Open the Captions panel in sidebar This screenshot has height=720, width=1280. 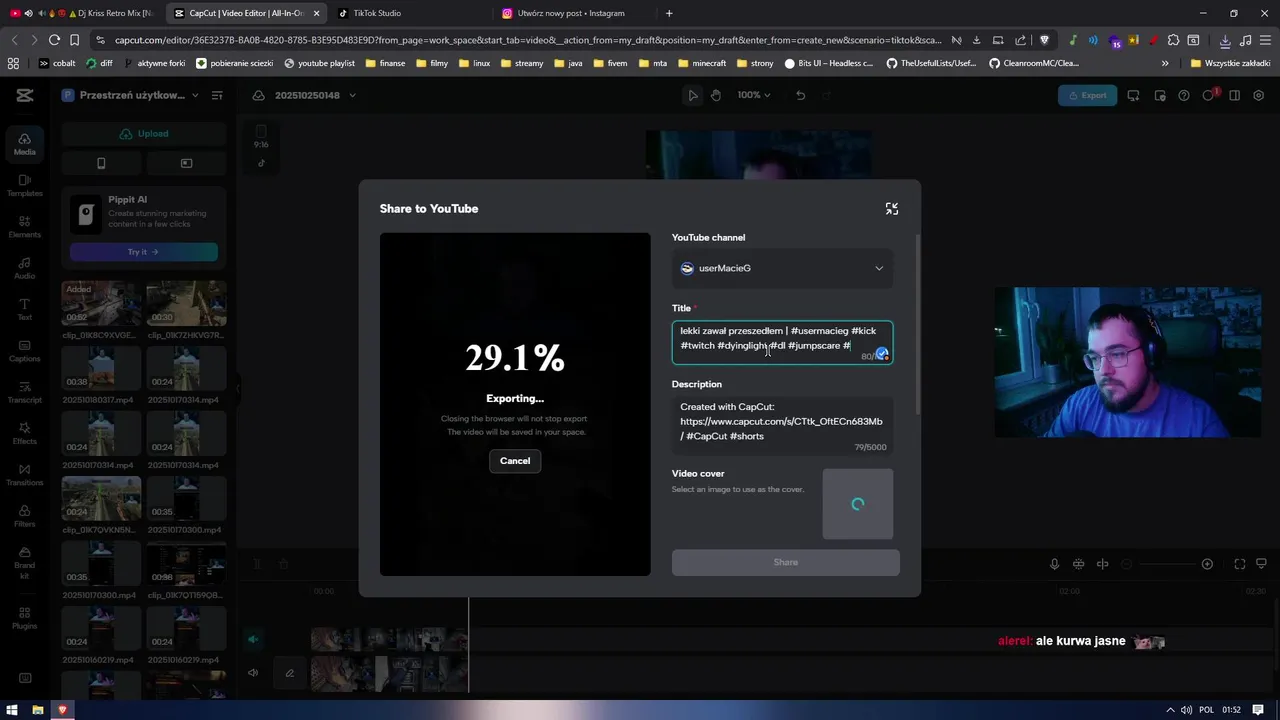(25, 351)
